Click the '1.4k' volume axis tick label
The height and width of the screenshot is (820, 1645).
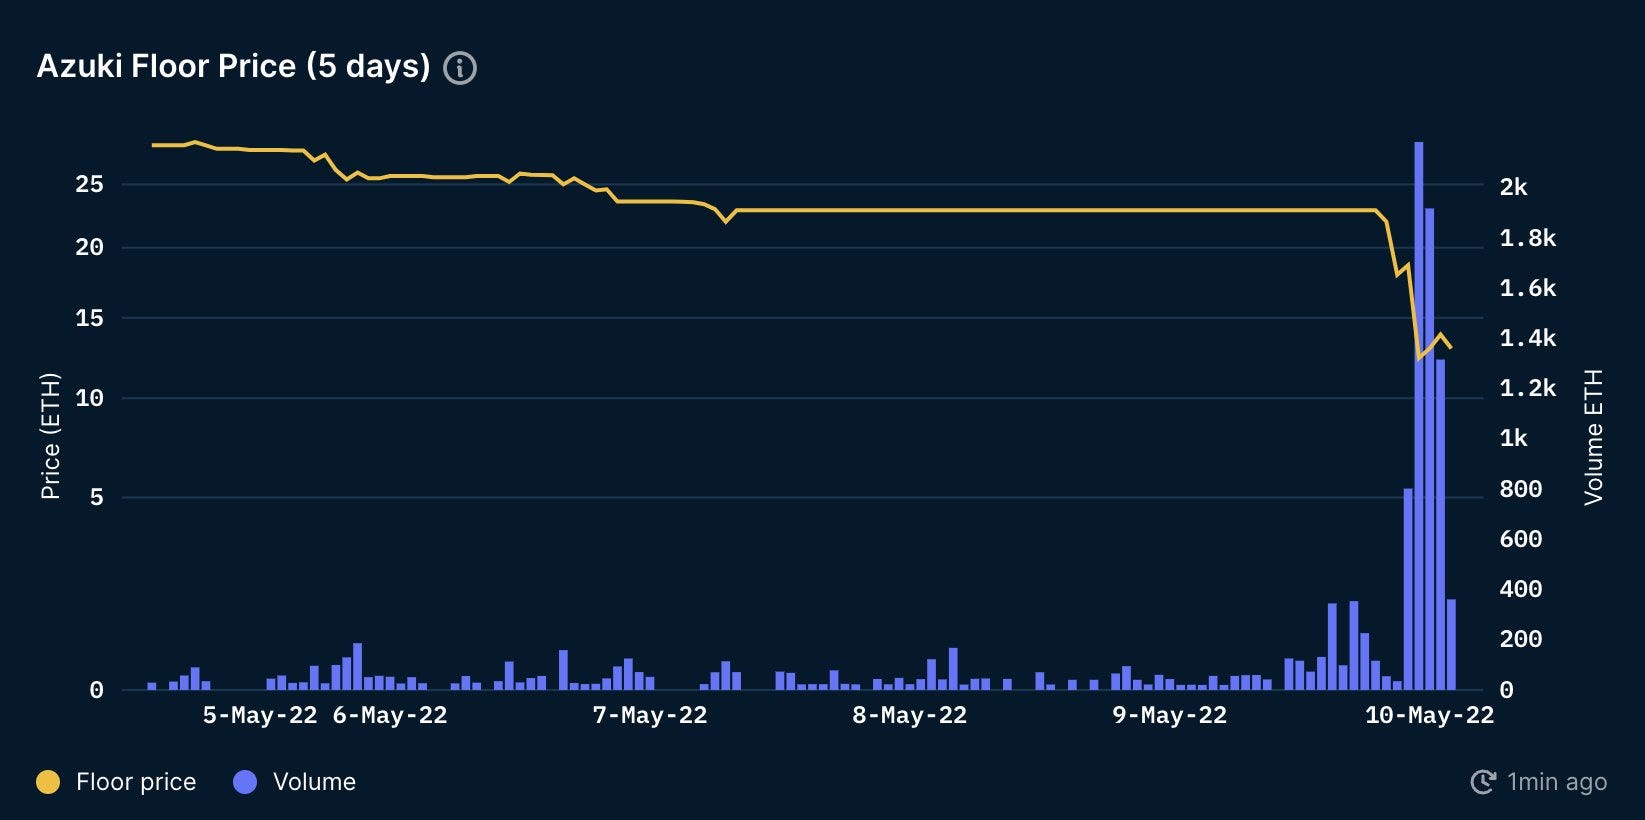click(x=1528, y=338)
